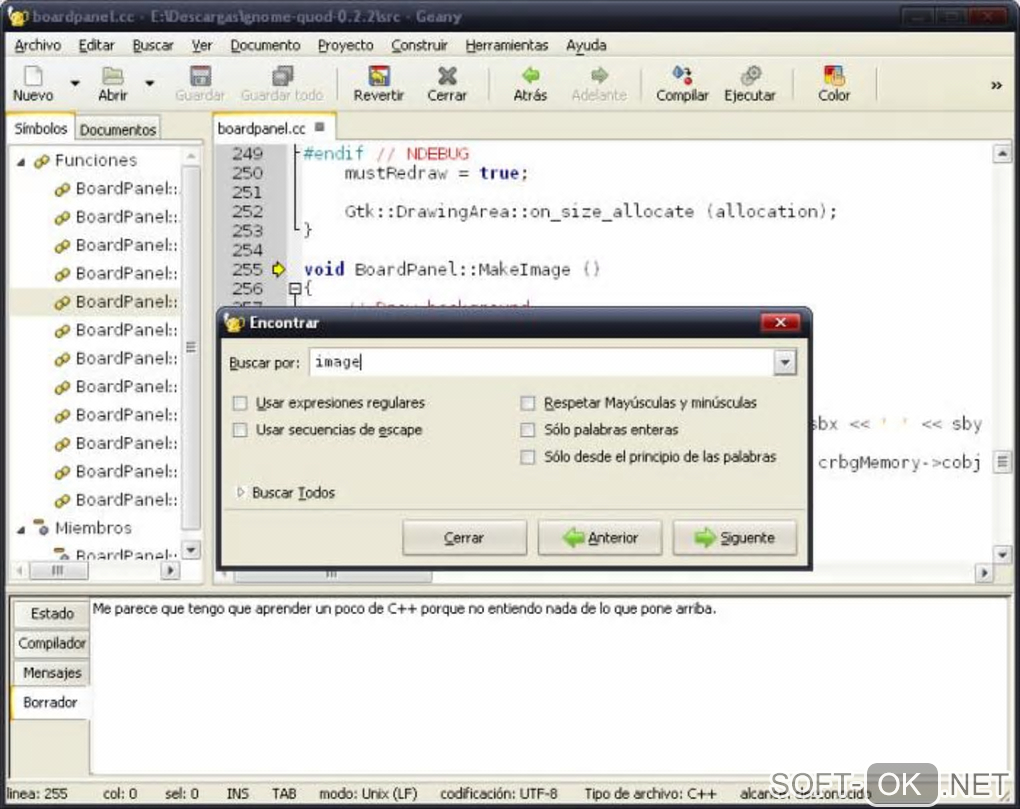Image resolution: width=1020 pixels, height=809 pixels.
Task: Show more toolbar items via the » chevron
Action: (x=996, y=85)
